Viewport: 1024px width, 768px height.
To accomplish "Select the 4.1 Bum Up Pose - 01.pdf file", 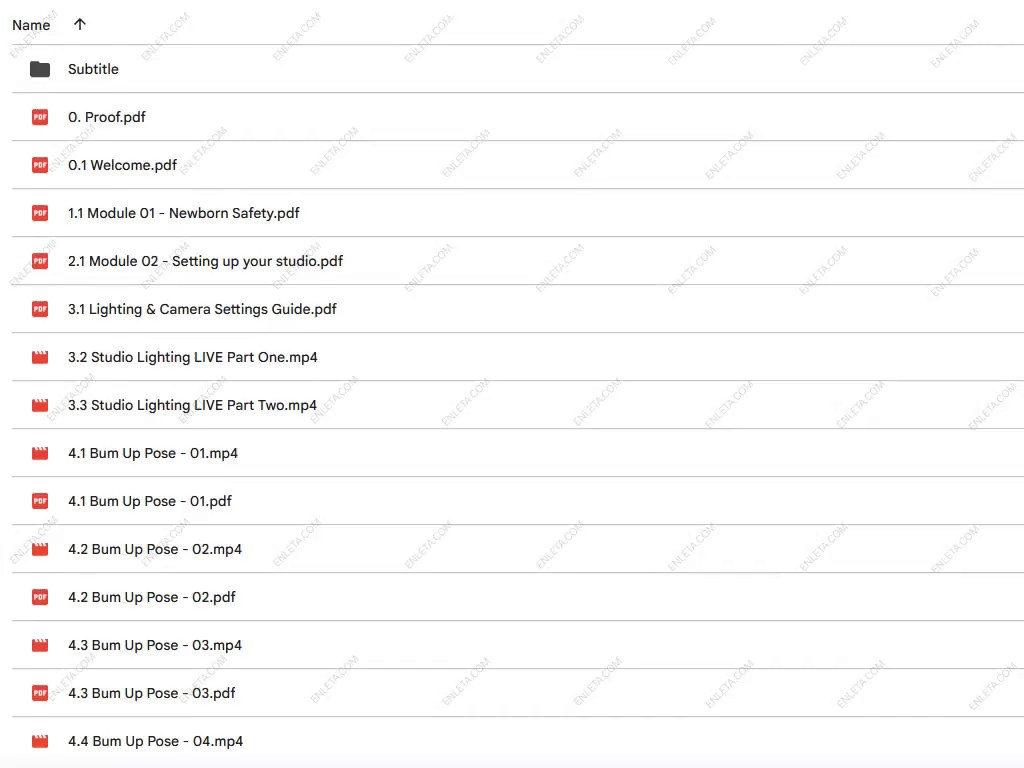I will click(150, 501).
